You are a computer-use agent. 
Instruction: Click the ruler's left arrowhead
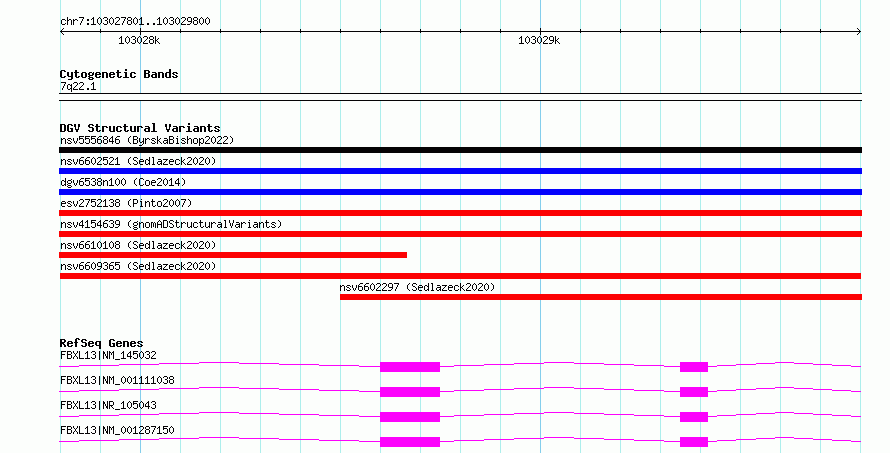tap(62, 32)
